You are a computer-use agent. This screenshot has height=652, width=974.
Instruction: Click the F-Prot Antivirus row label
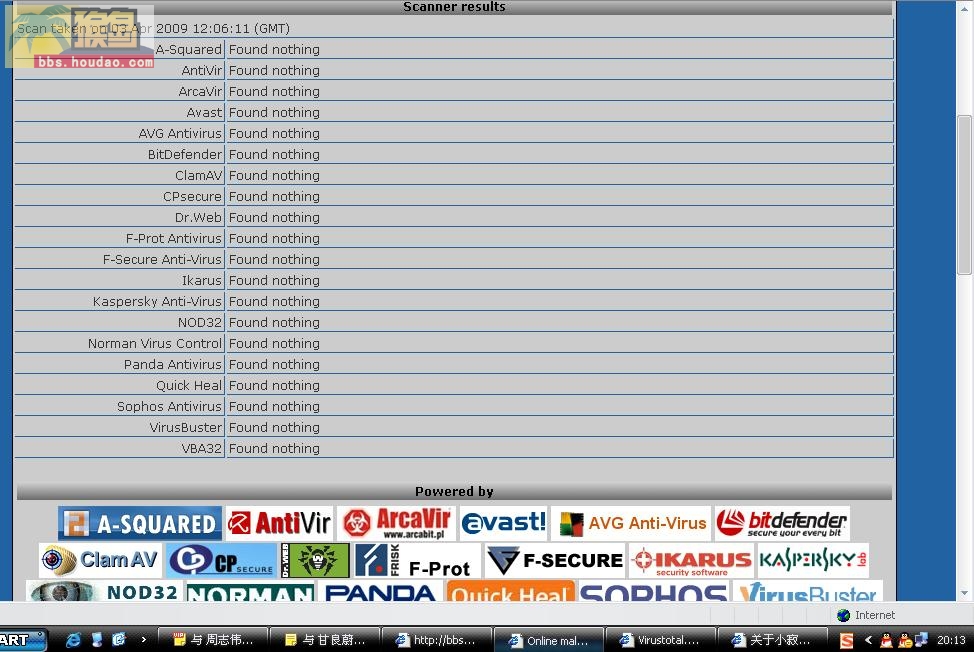pyautogui.click(x=173, y=239)
